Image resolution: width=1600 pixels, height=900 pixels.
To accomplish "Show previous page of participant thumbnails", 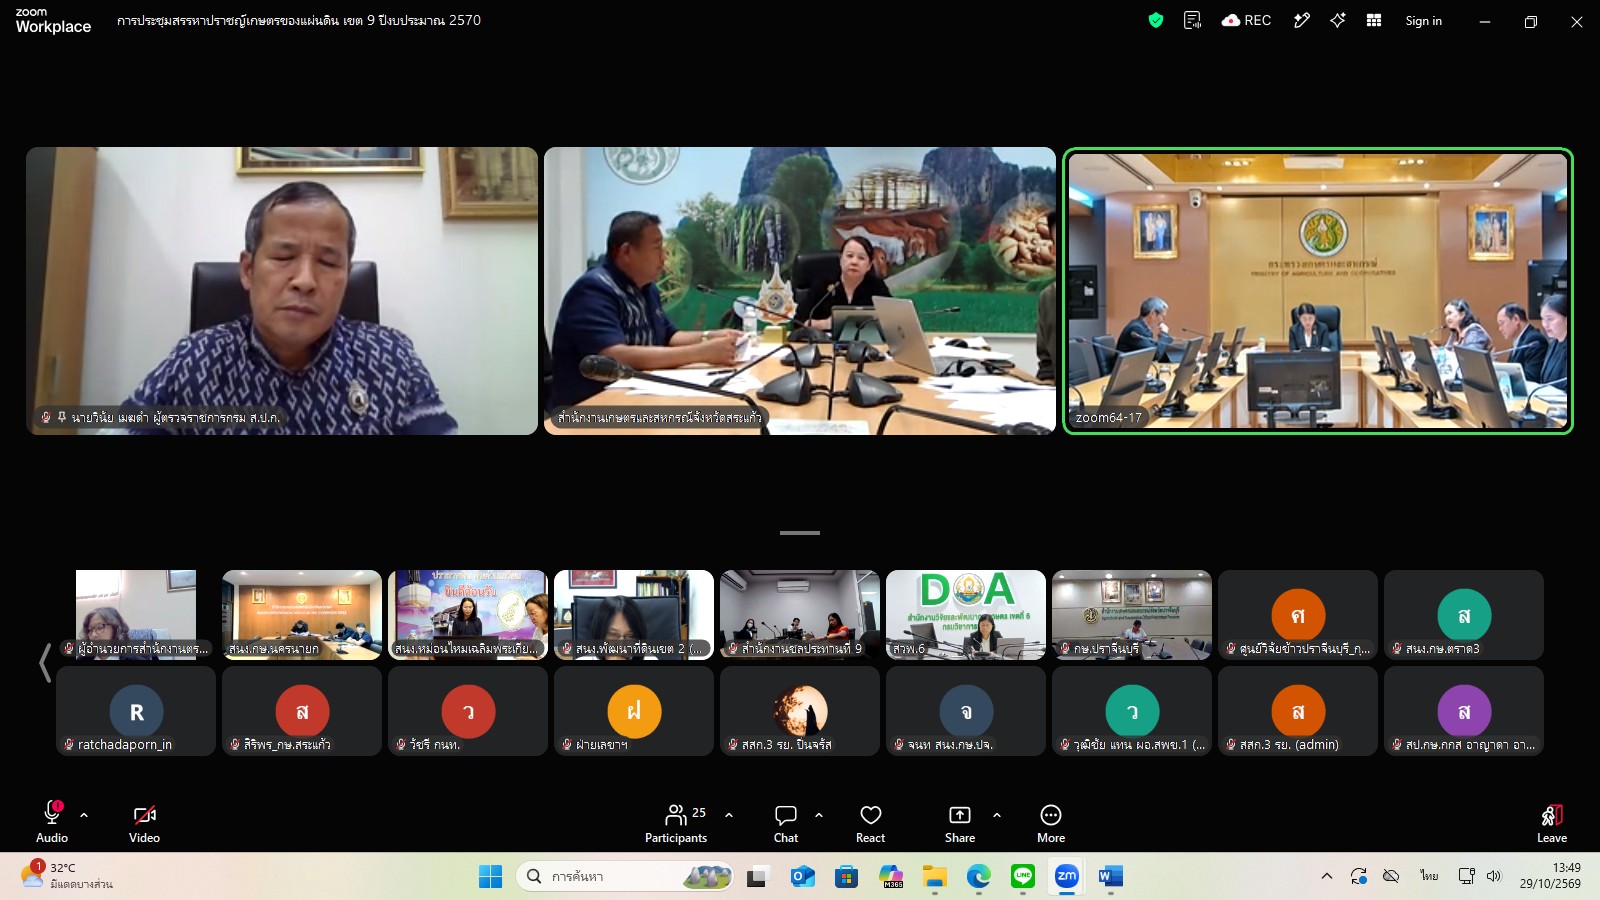I will click(45, 663).
